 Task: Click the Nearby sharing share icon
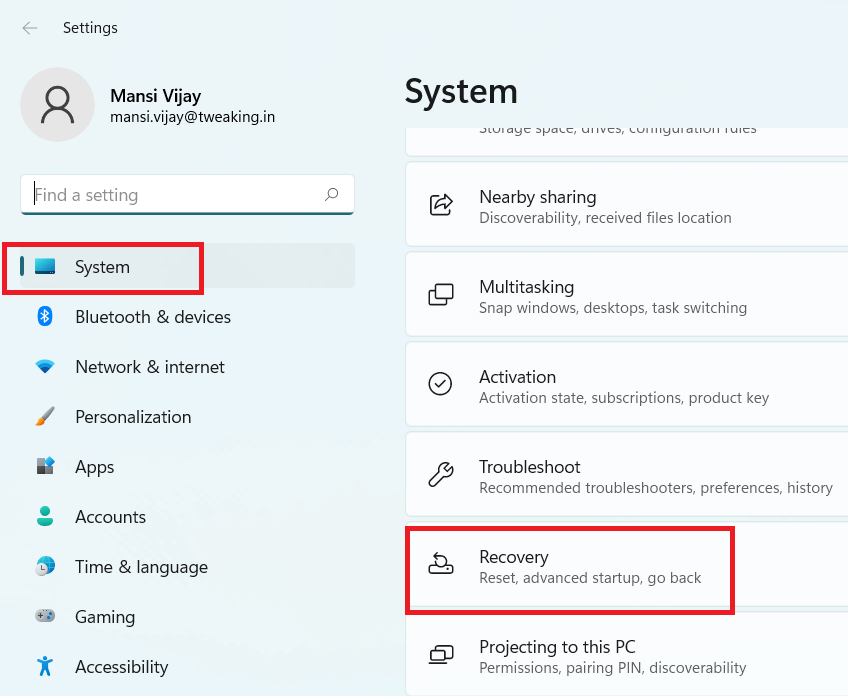[x=441, y=205]
